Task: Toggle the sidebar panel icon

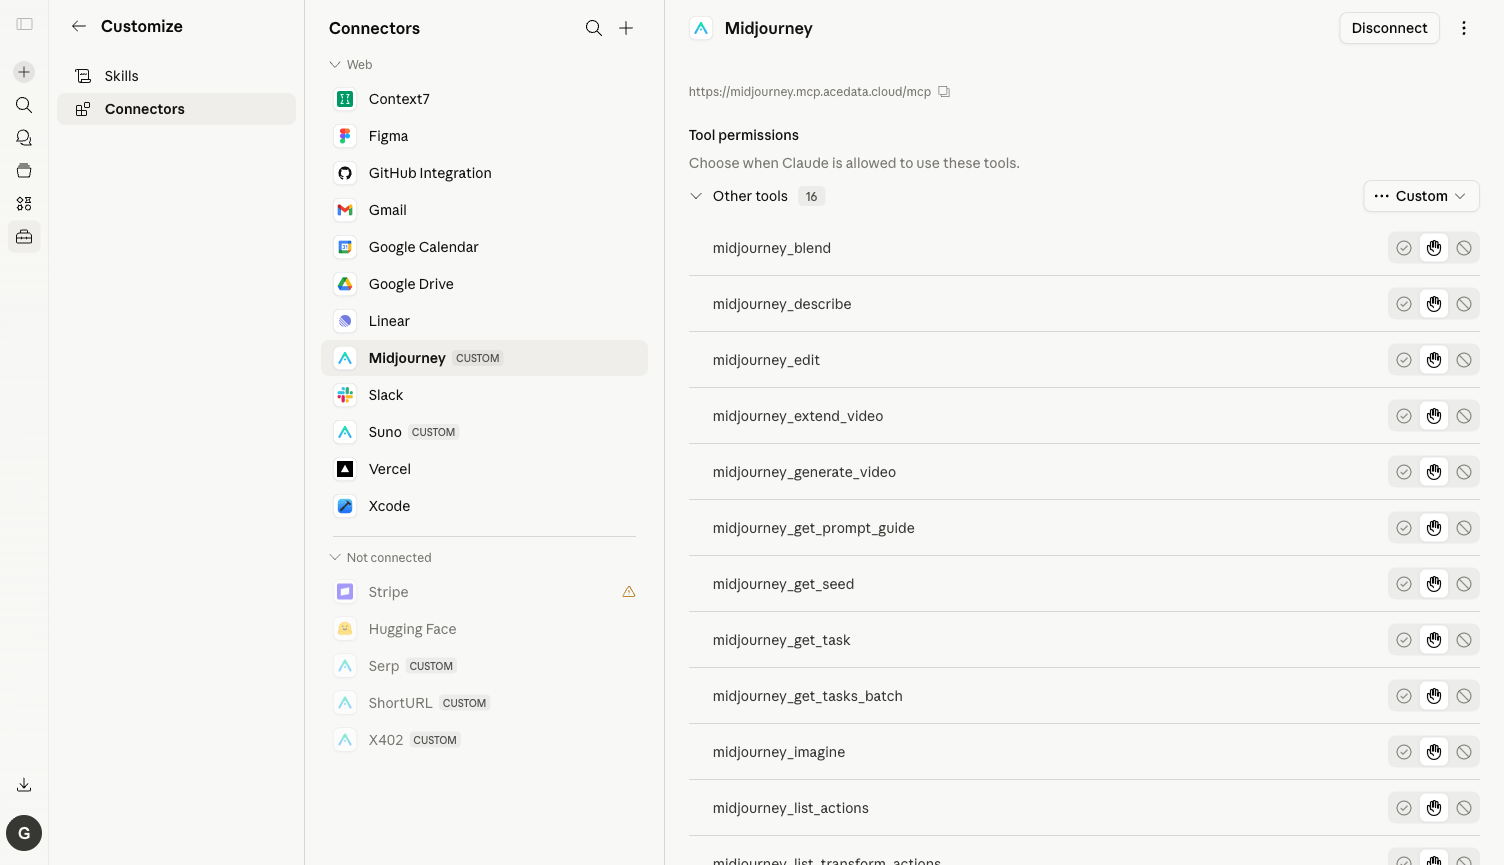Action: [x=24, y=24]
